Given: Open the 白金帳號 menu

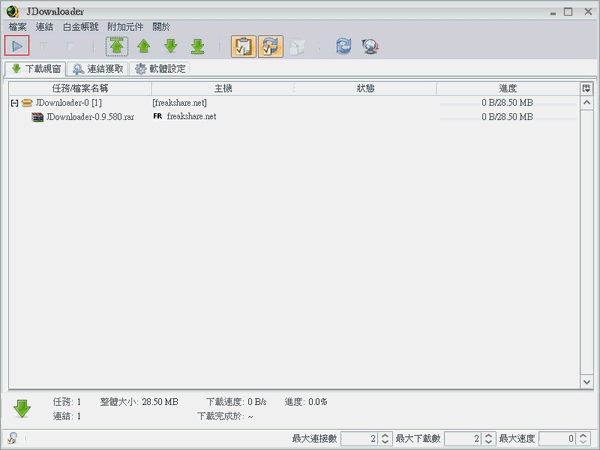Looking at the screenshot, I should click(81, 25).
